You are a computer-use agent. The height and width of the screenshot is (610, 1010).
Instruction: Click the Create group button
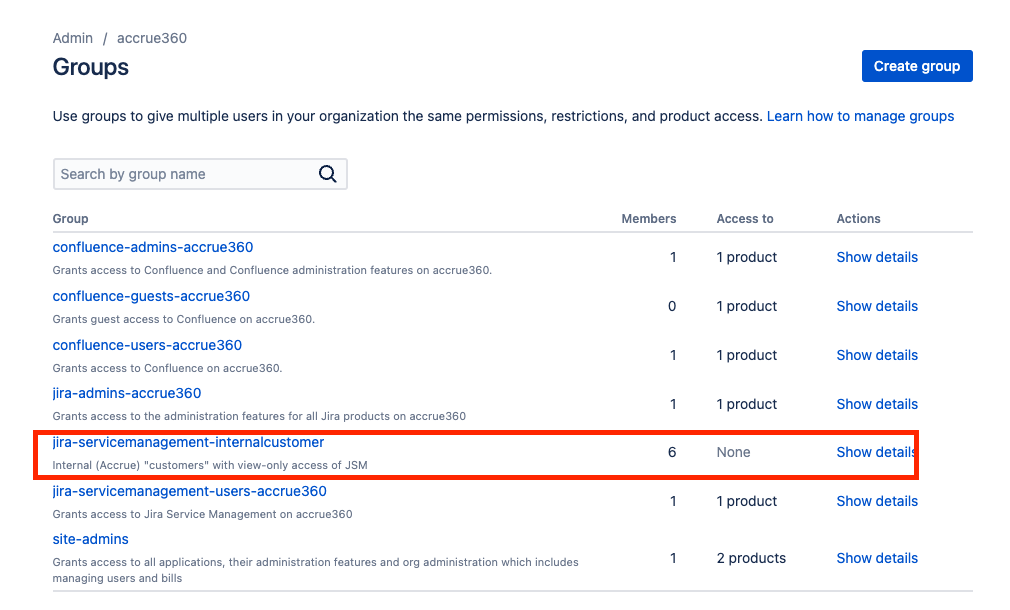click(x=917, y=66)
